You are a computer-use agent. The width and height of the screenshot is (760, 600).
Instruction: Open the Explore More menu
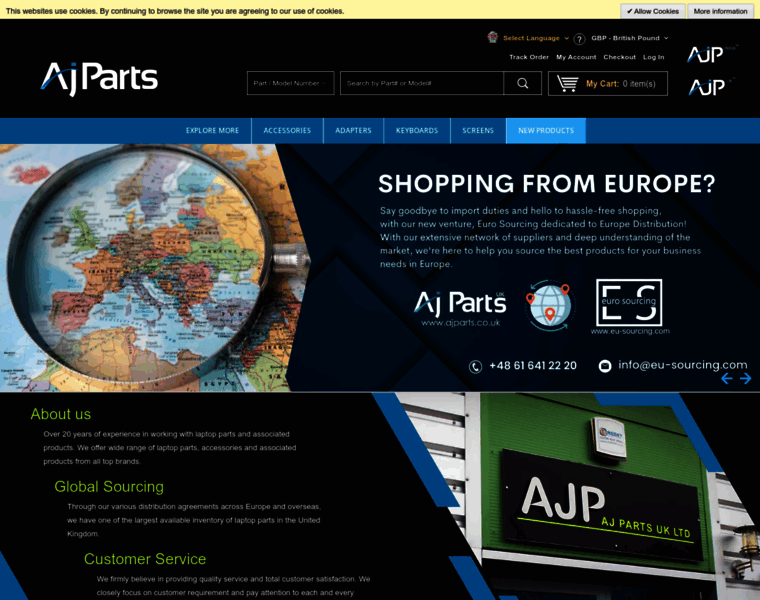click(212, 131)
